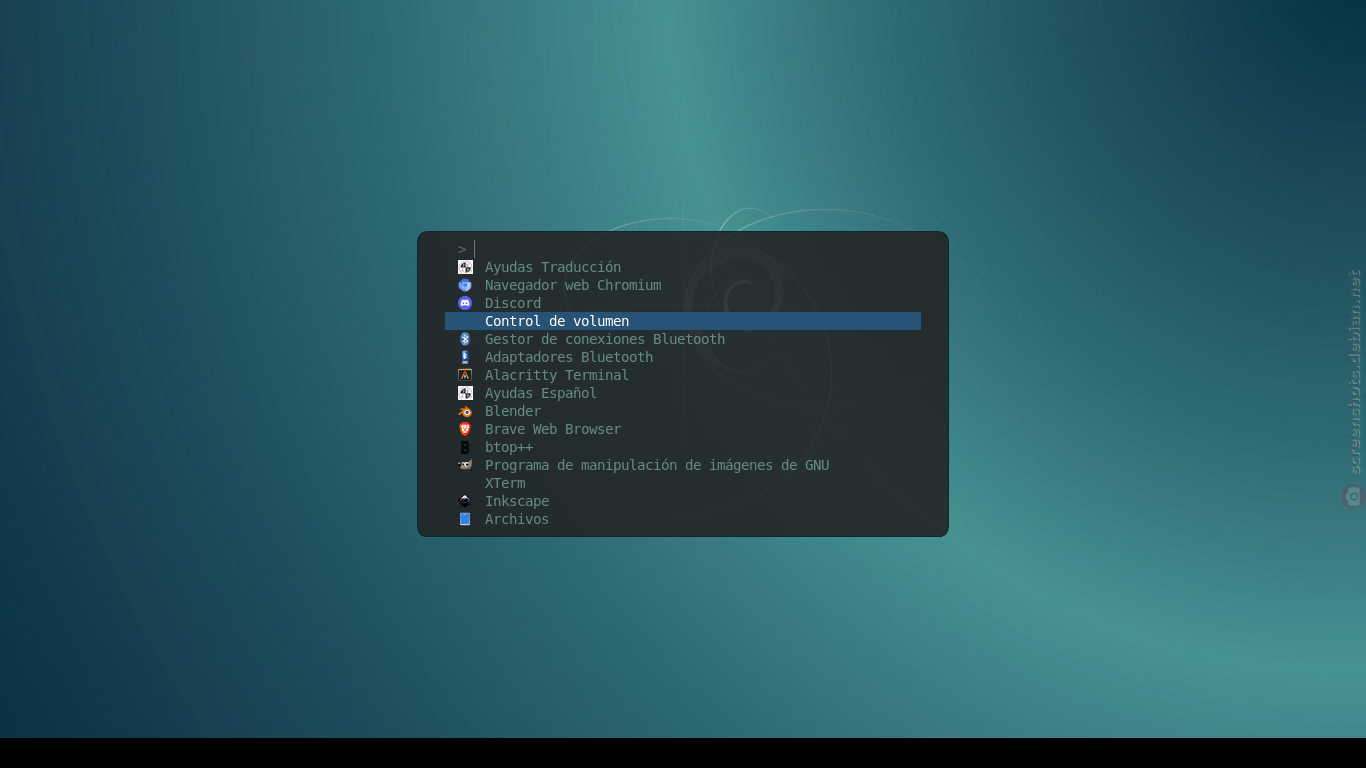Click the Inkscape icon
The height and width of the screenshot is (768, 1366).
465,501
